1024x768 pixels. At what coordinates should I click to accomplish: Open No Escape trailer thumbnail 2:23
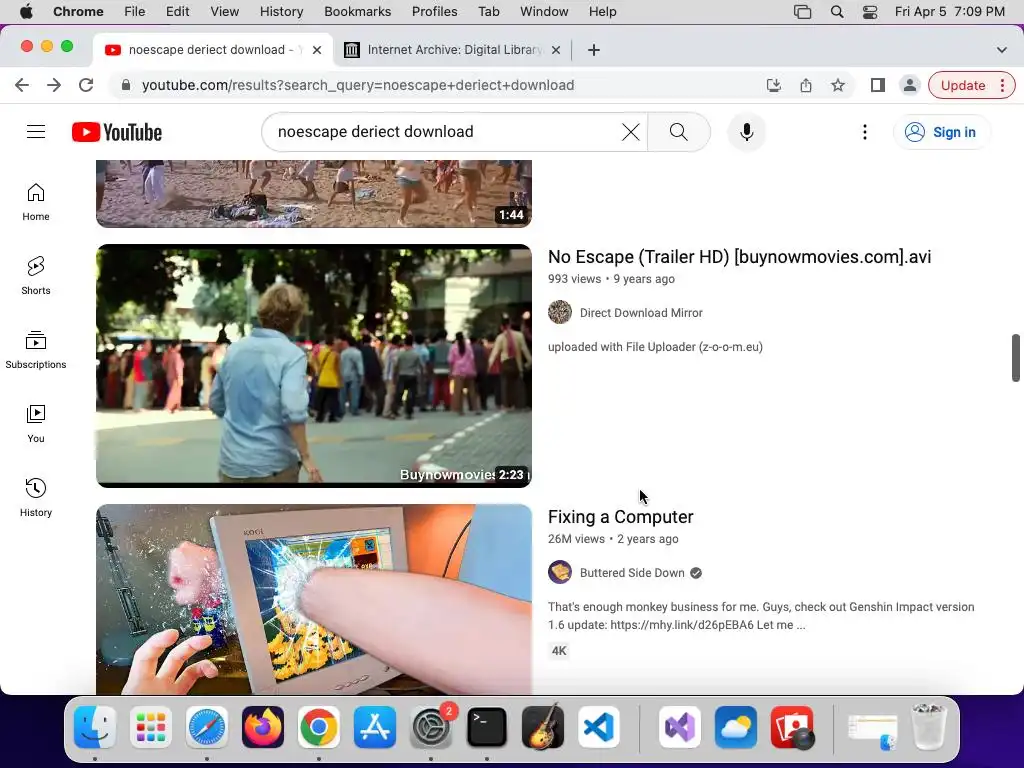pos(314,366)
